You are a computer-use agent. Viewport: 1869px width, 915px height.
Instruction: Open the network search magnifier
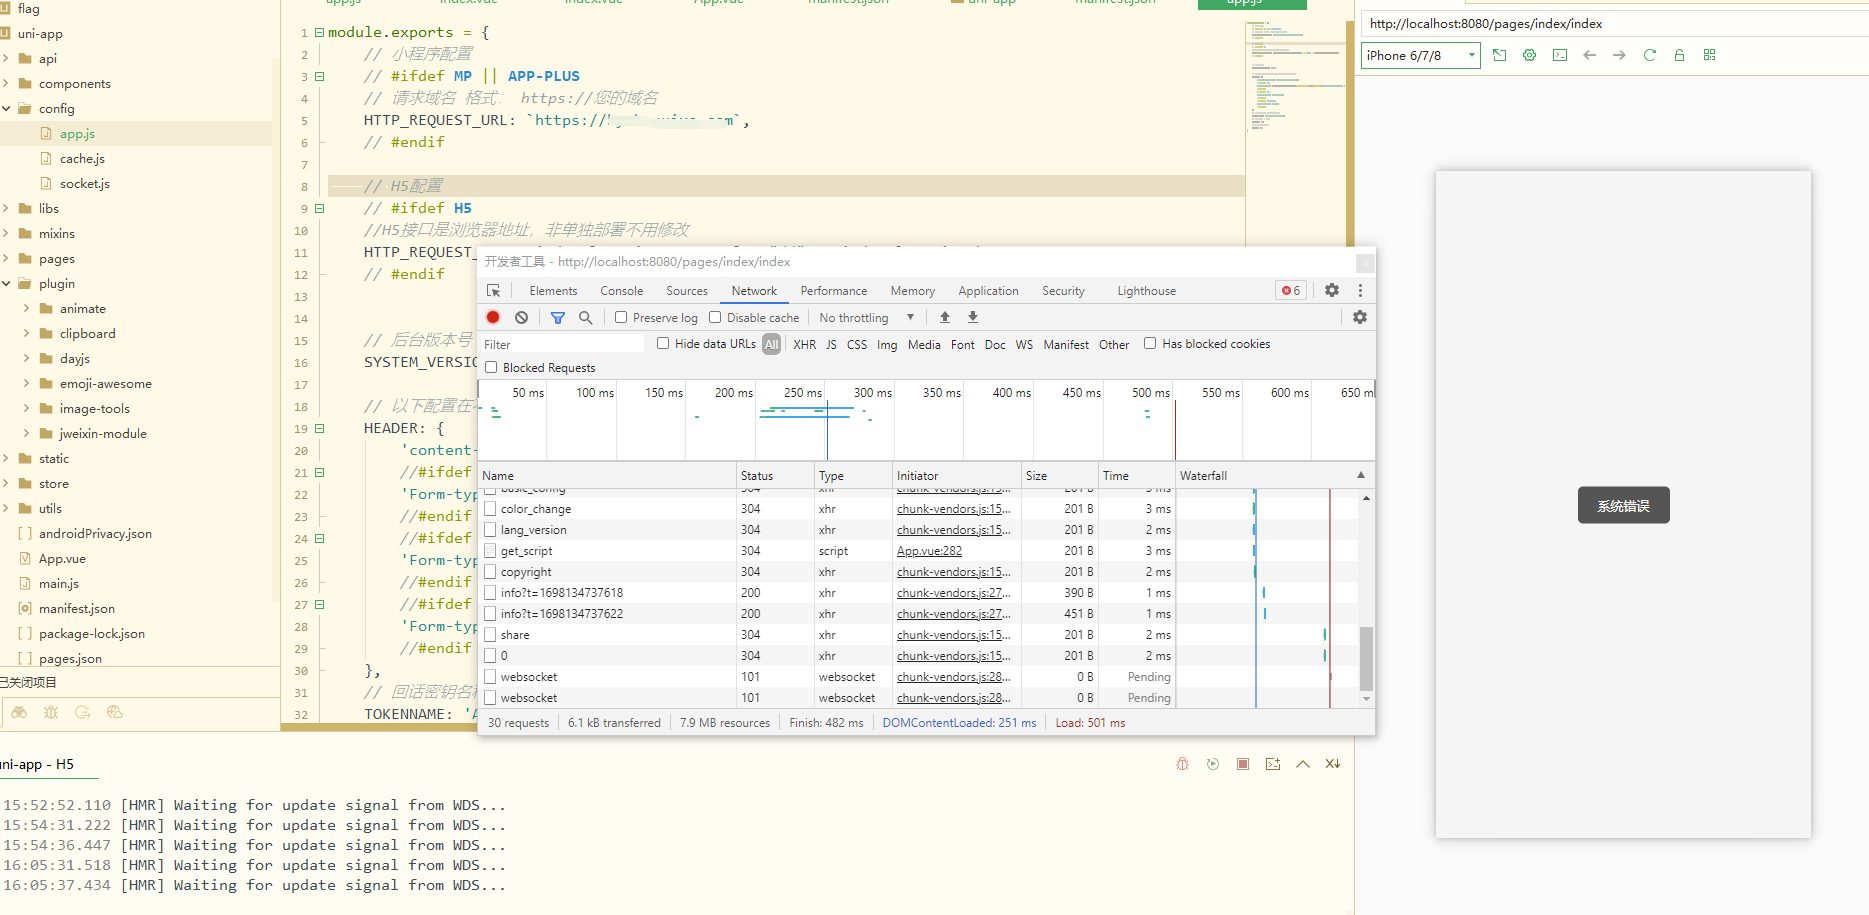pos(586,317)
